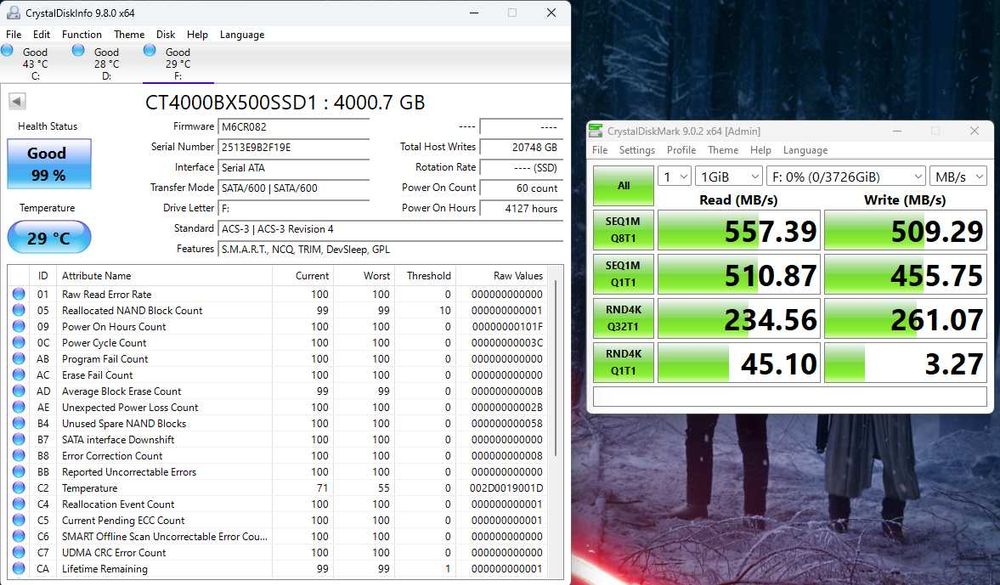Click the Attribute Name column header
Image resolution: width=1000 pixels, height=585 pixels.
coord(165,276)
